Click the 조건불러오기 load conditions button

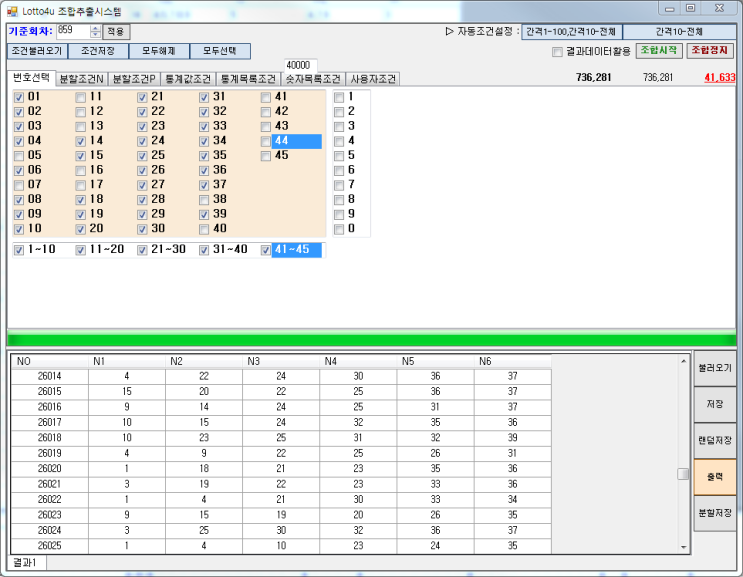(37, 51)
